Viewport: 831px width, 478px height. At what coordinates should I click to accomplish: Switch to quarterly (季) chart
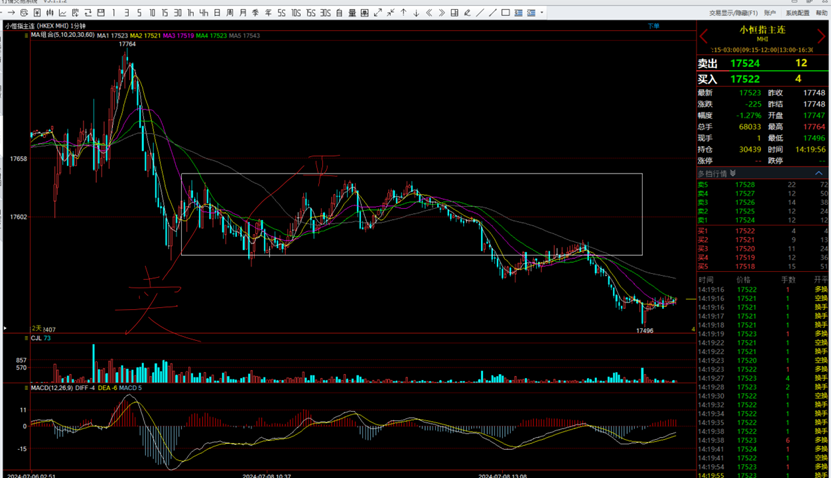pyautogui.click(x=255, y=13)
